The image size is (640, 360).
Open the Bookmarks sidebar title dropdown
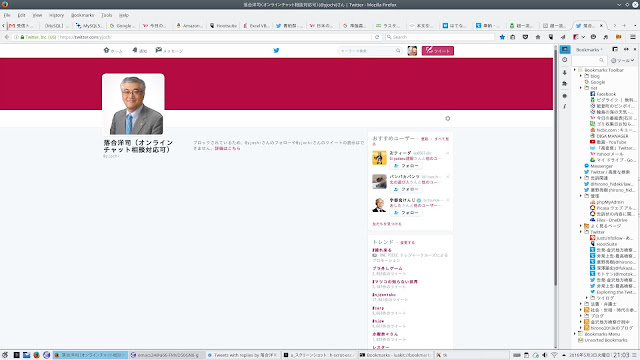(589, 50)
